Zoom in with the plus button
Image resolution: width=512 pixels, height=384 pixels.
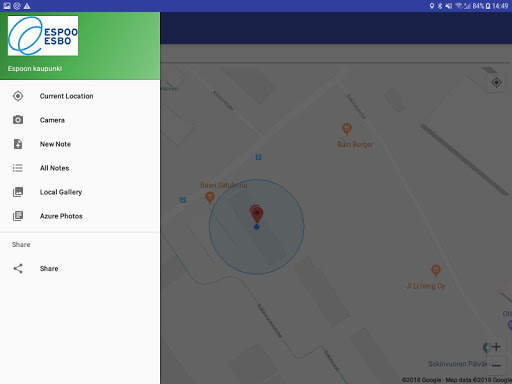tap(496, 347)
